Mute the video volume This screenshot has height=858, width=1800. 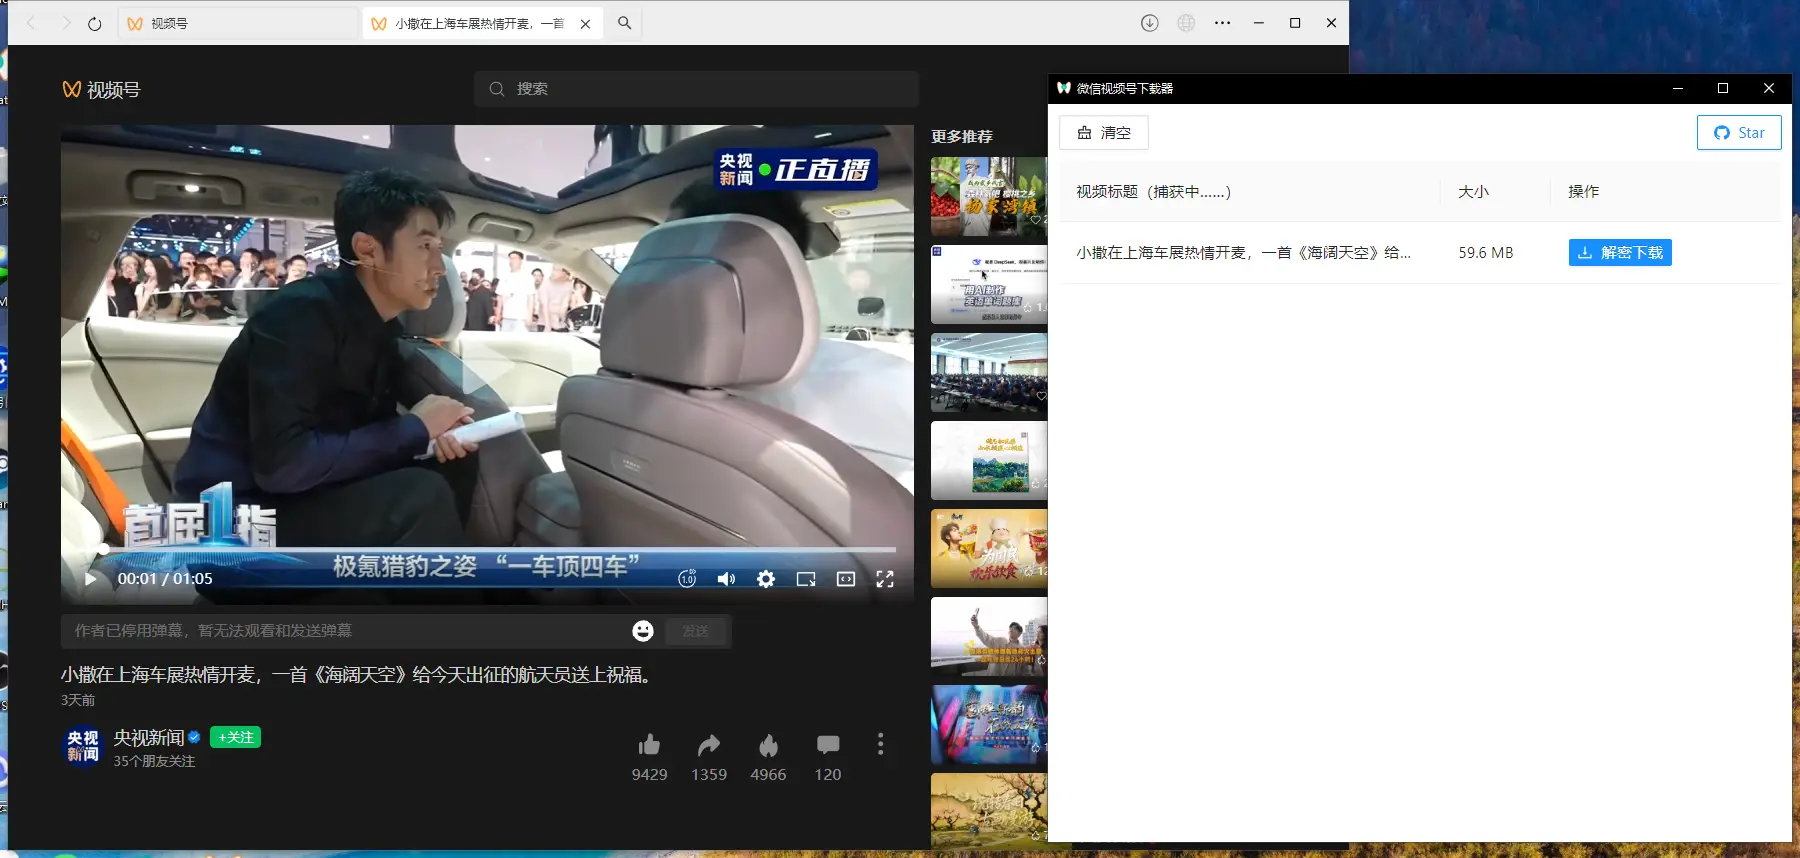click(726, 579)
